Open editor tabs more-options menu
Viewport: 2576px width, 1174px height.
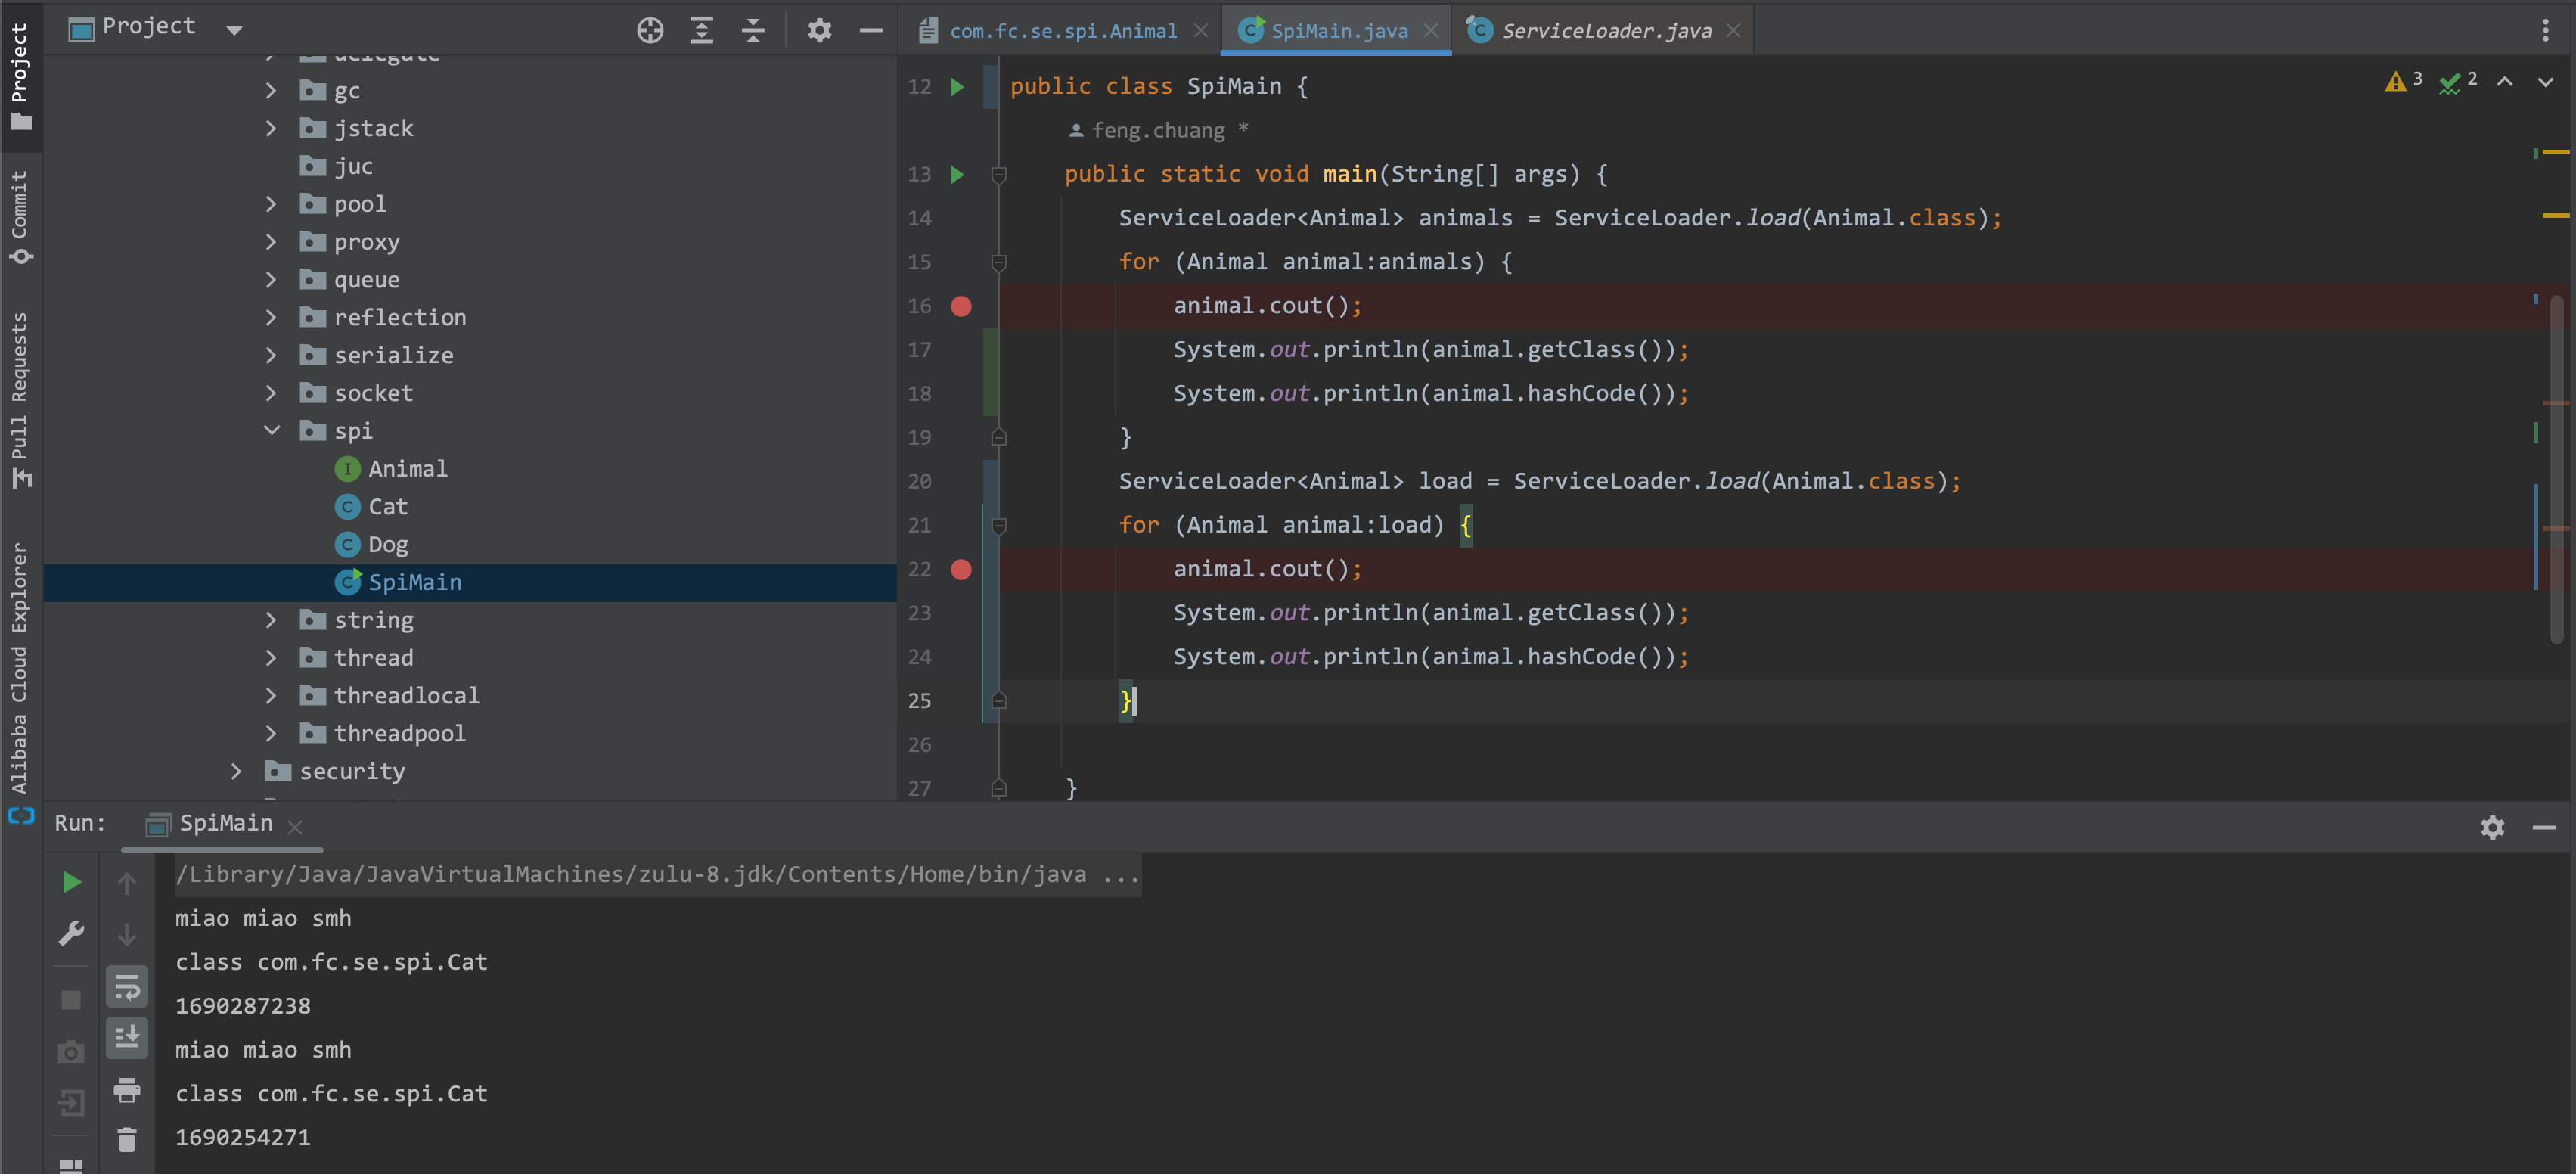(x=2545, y=30)
